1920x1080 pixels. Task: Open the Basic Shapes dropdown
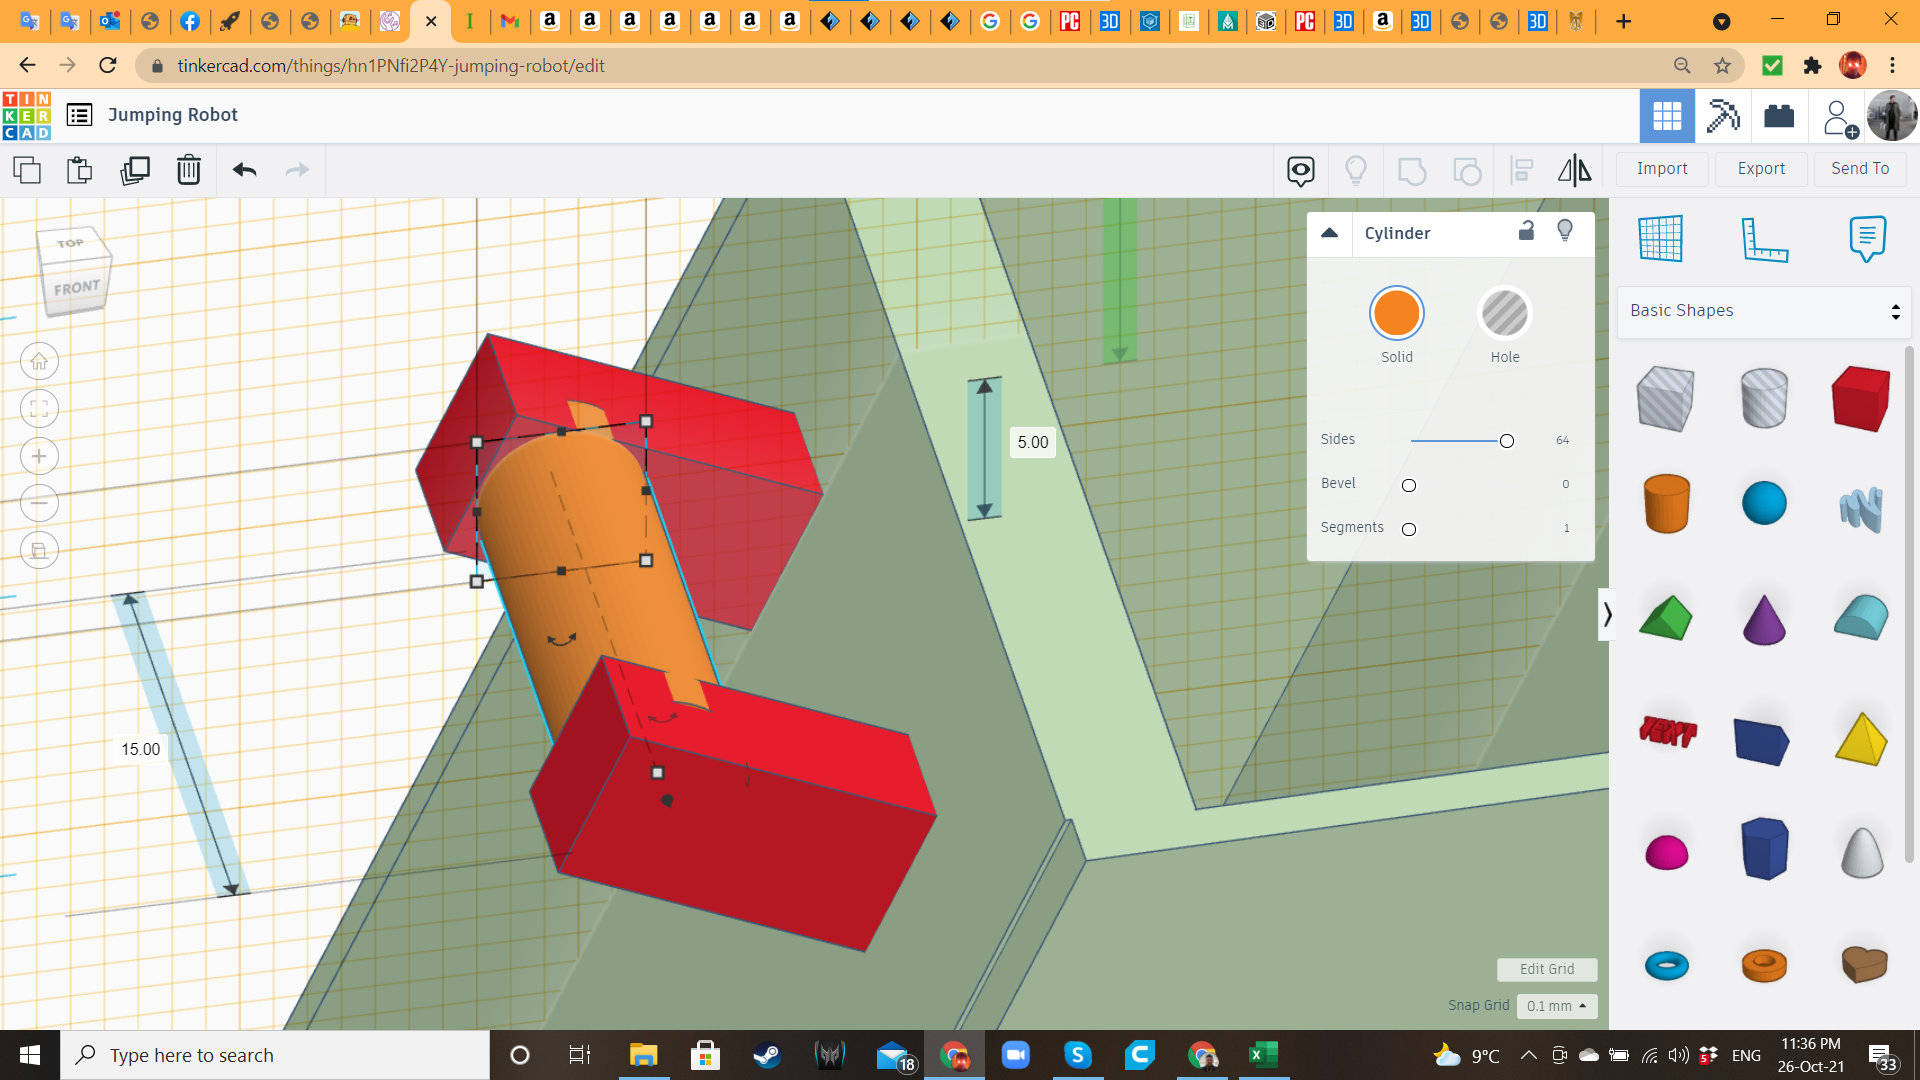1764,311
